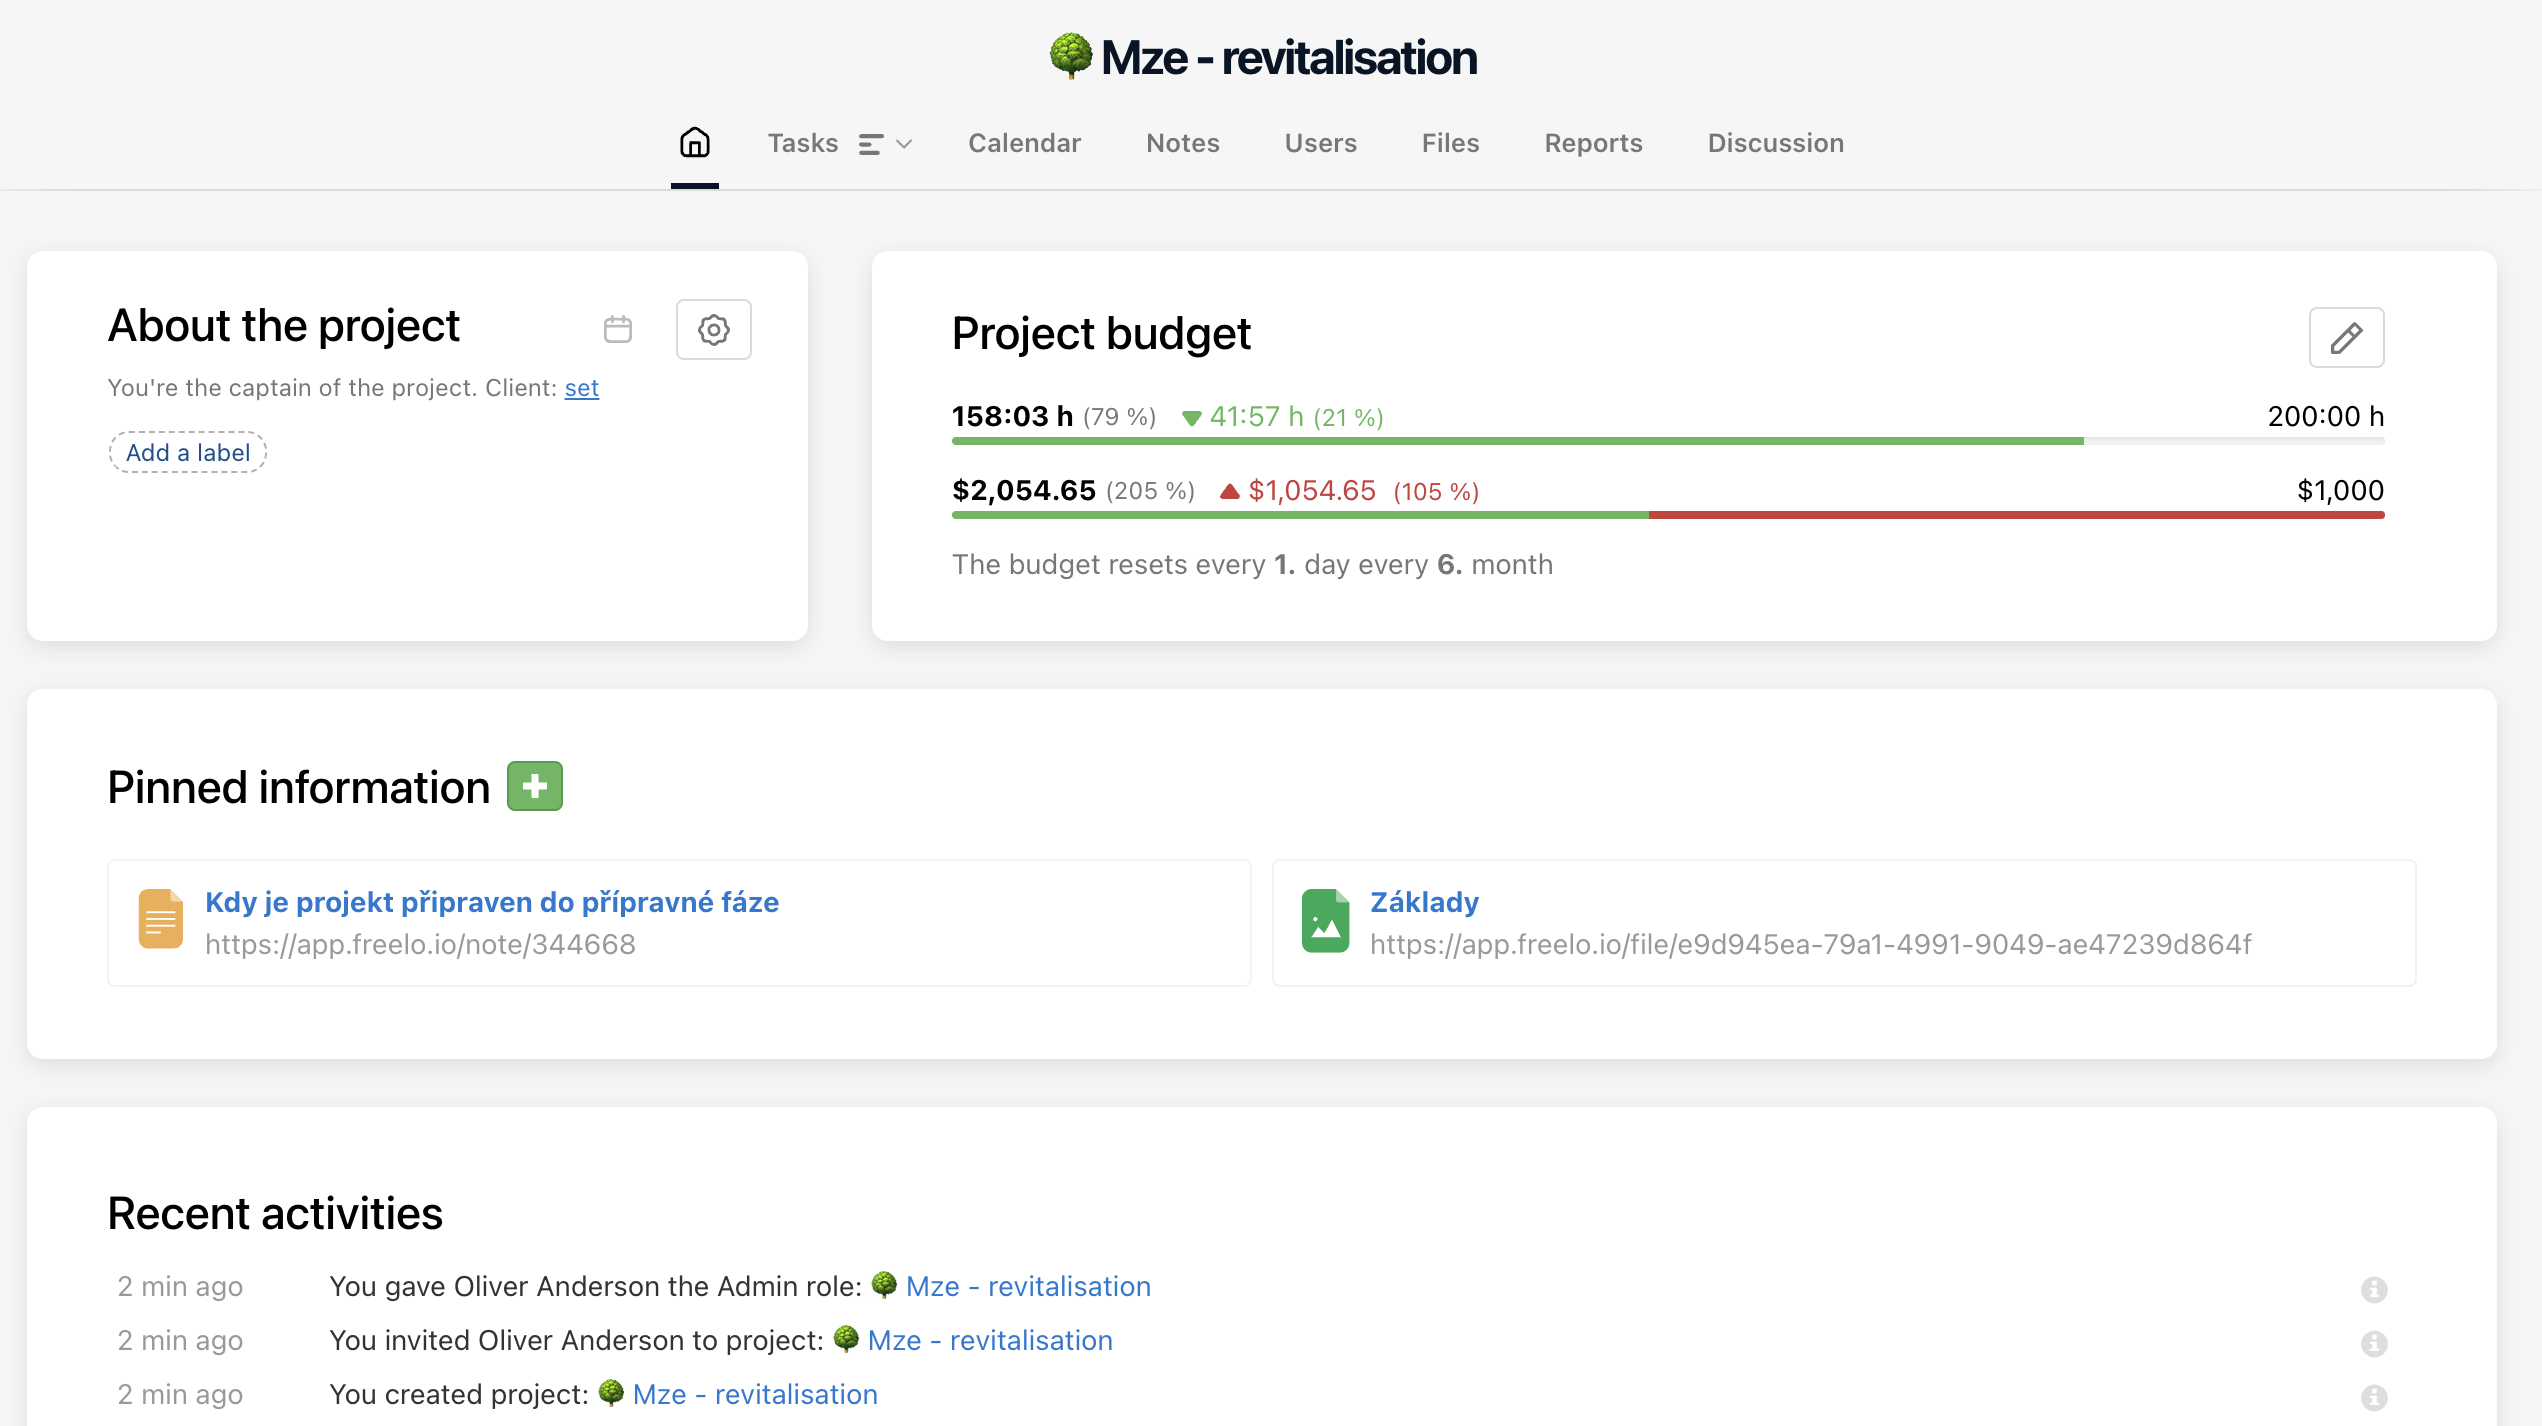The width and height of the screenshot is (2542, 1426).
Task: Open the Tasks tab
Action: [x=803, y=143]
